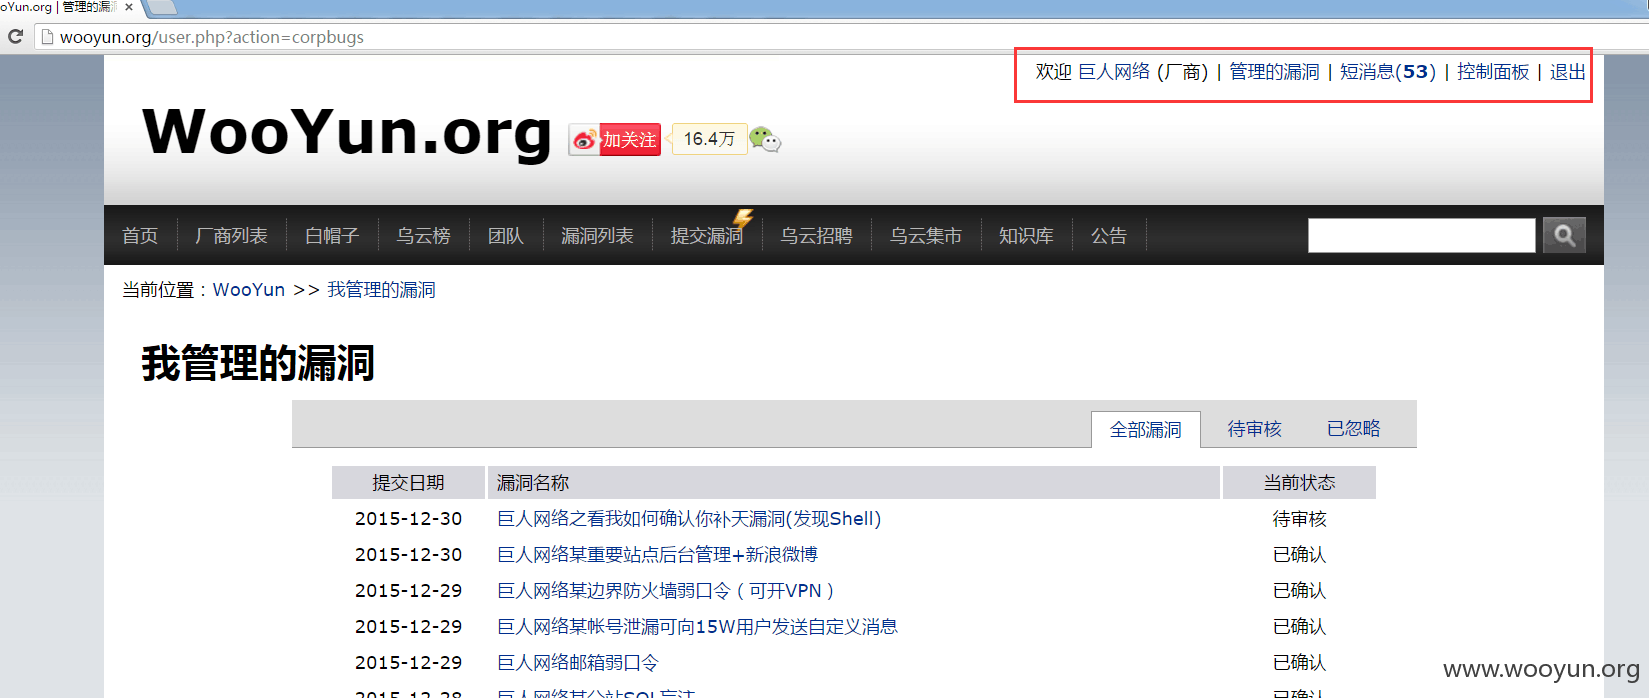Image resolution: width=1649 pixels, height=698 pixels.
Task: Click the page icon in address bar
Action: pyautogui.click(x=46, y=37)
